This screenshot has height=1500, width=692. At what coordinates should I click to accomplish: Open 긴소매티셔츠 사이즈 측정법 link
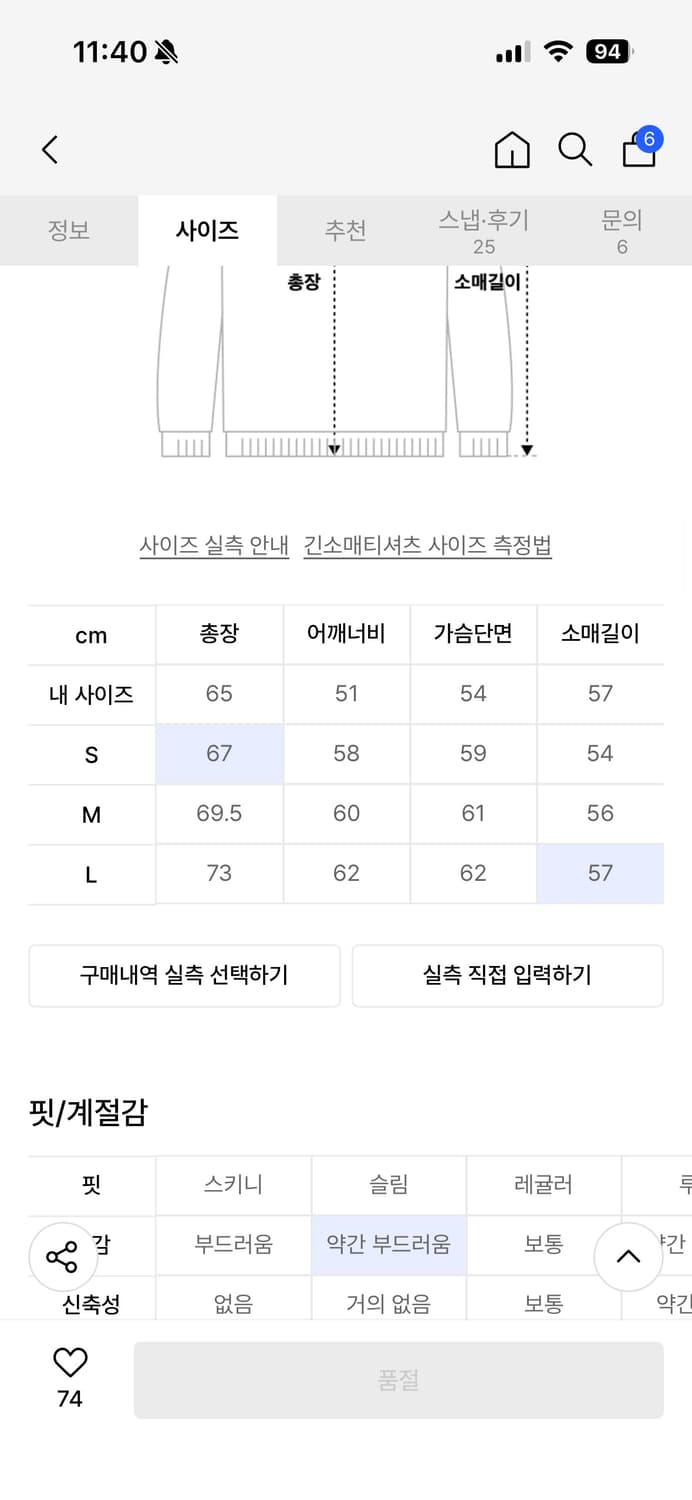point(428,546)
